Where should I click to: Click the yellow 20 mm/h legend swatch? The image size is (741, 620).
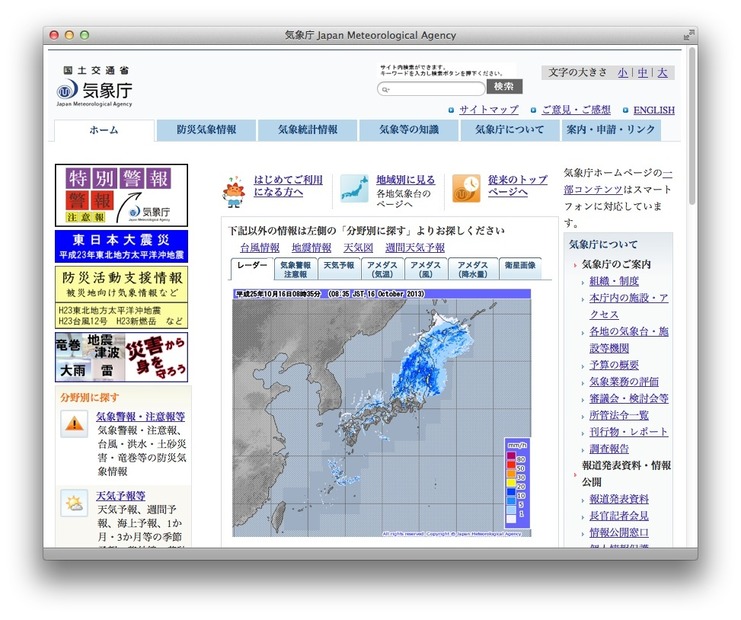[511, 483]
